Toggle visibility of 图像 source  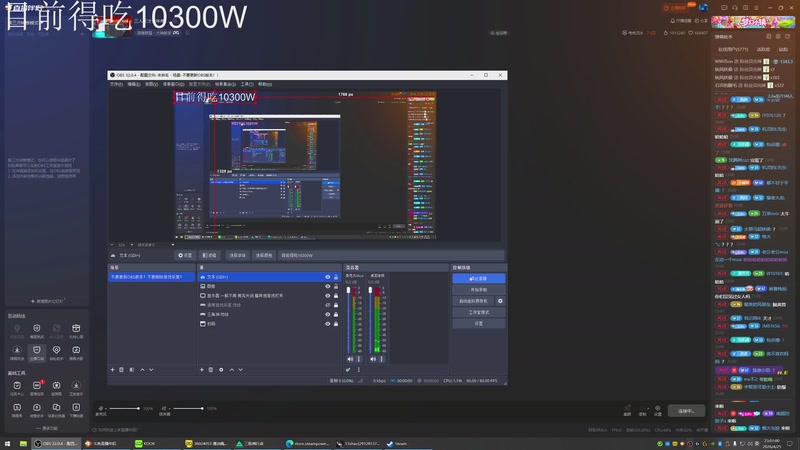pyautogui.click(x=328, y=286)
